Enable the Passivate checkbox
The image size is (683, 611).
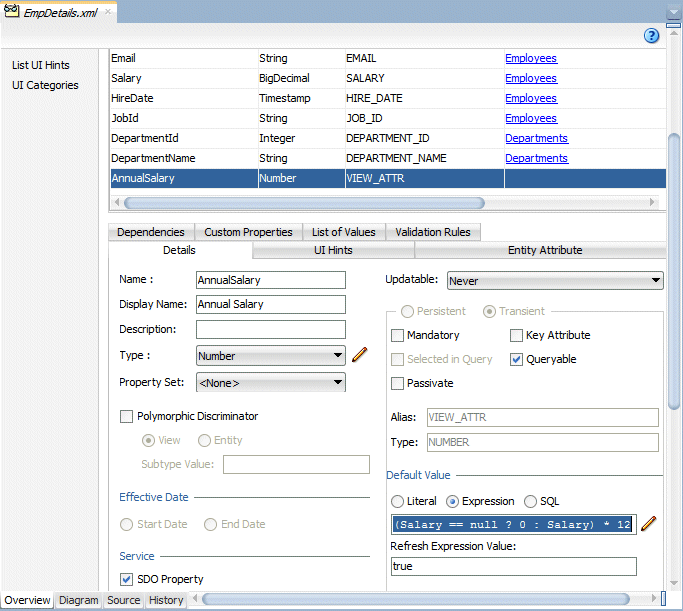tap(397, 383)
